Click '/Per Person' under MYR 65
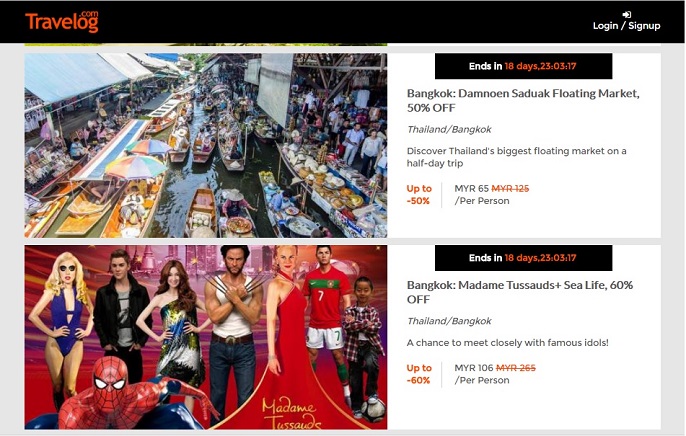Screen dimensions: 686x436 tap(482, 201)
